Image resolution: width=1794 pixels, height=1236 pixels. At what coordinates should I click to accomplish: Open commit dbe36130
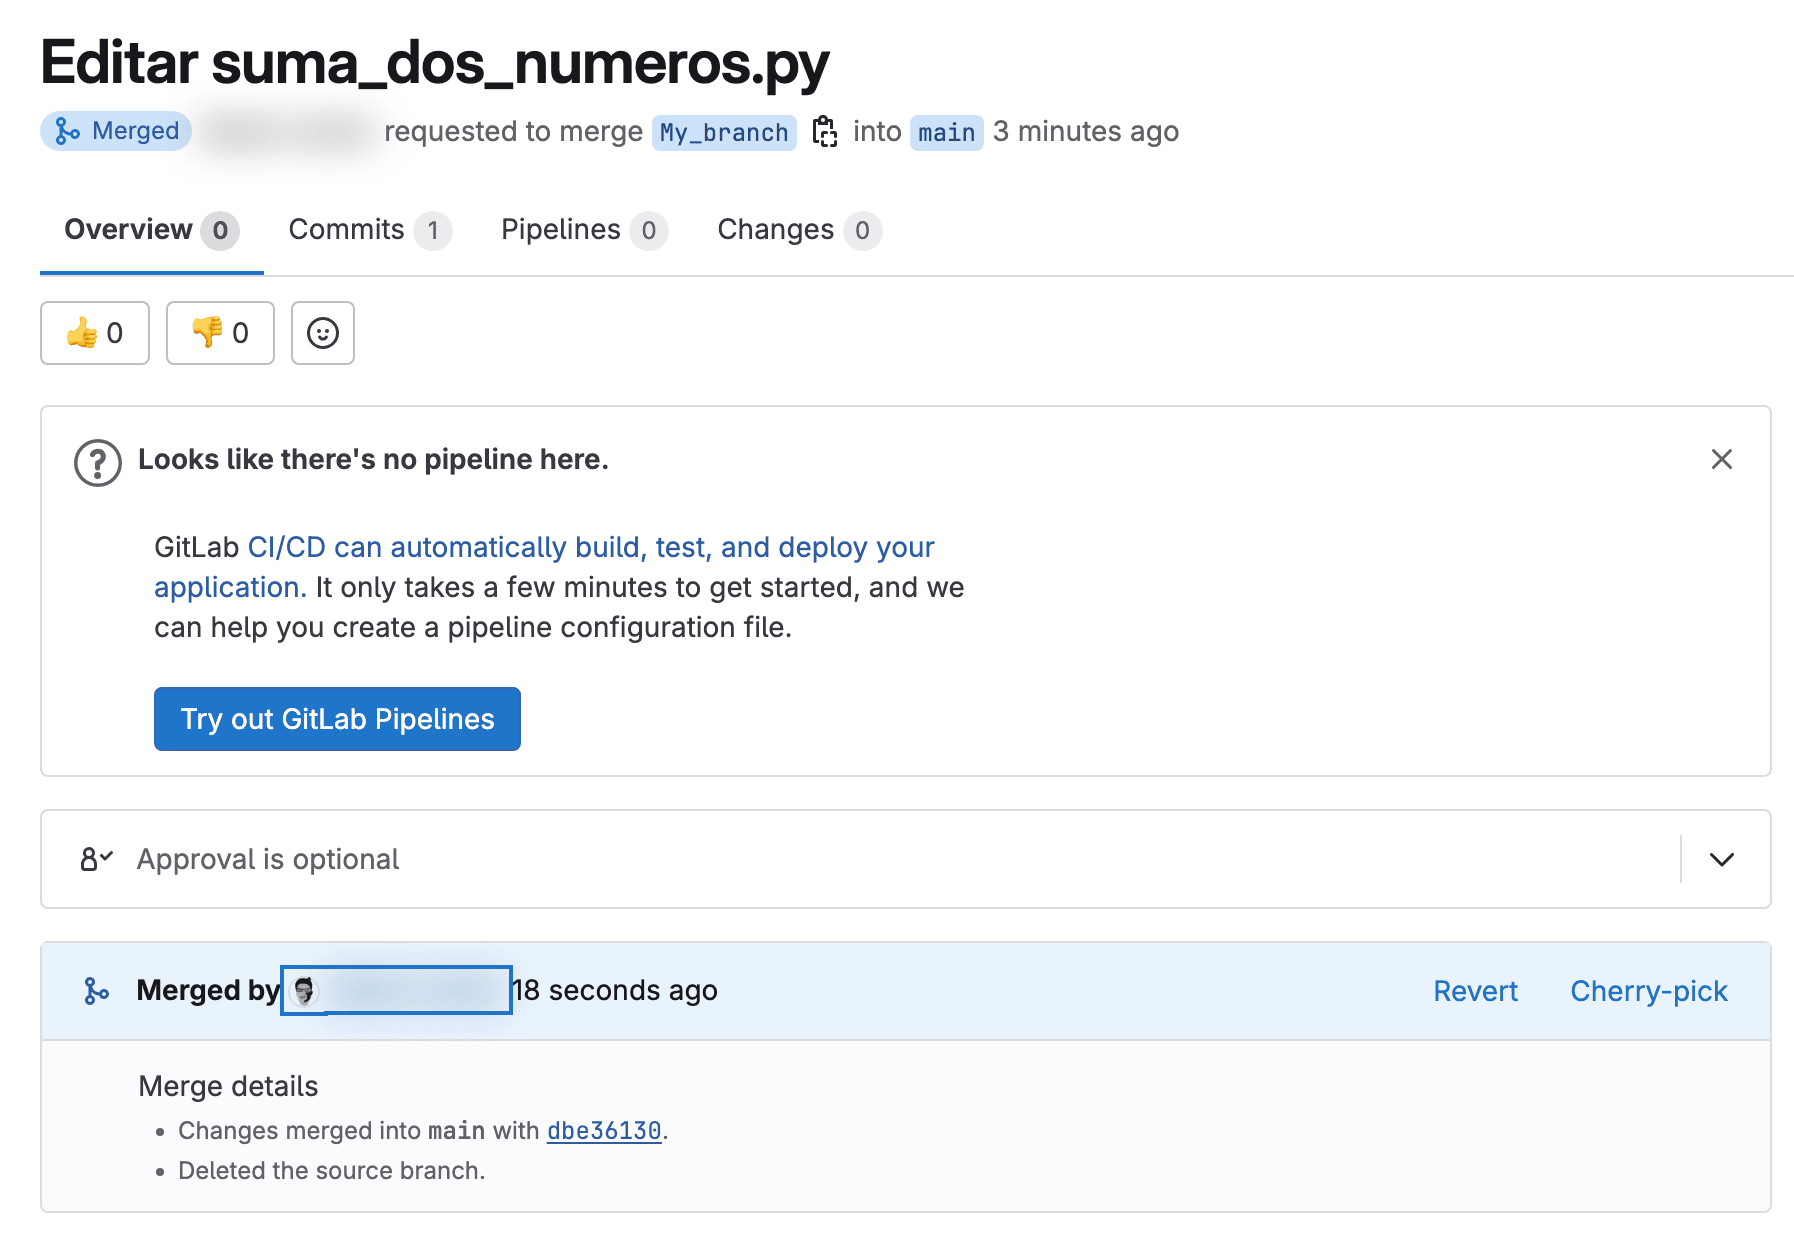603,1130
